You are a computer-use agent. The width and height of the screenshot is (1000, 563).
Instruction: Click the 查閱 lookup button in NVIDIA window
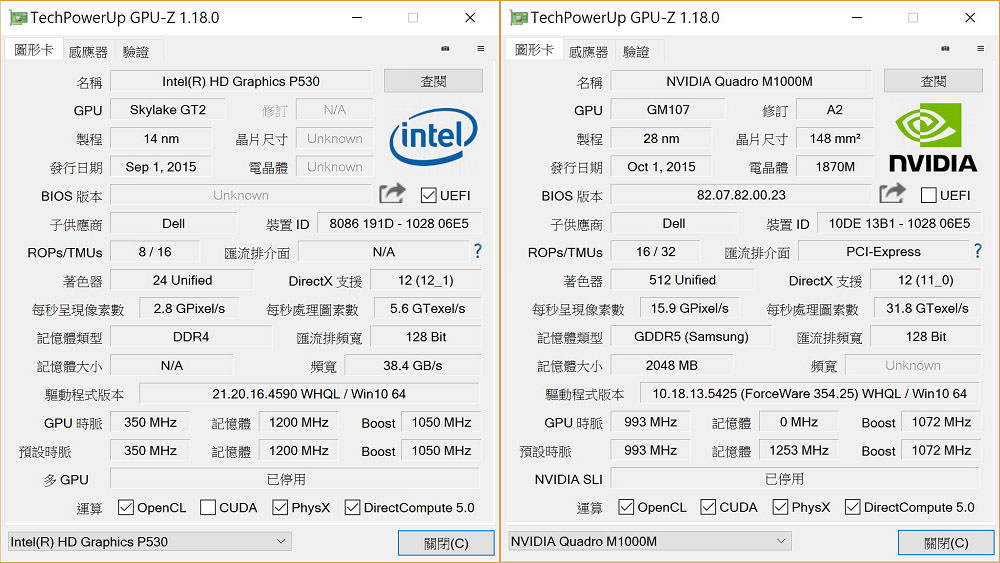coord(933,81)
